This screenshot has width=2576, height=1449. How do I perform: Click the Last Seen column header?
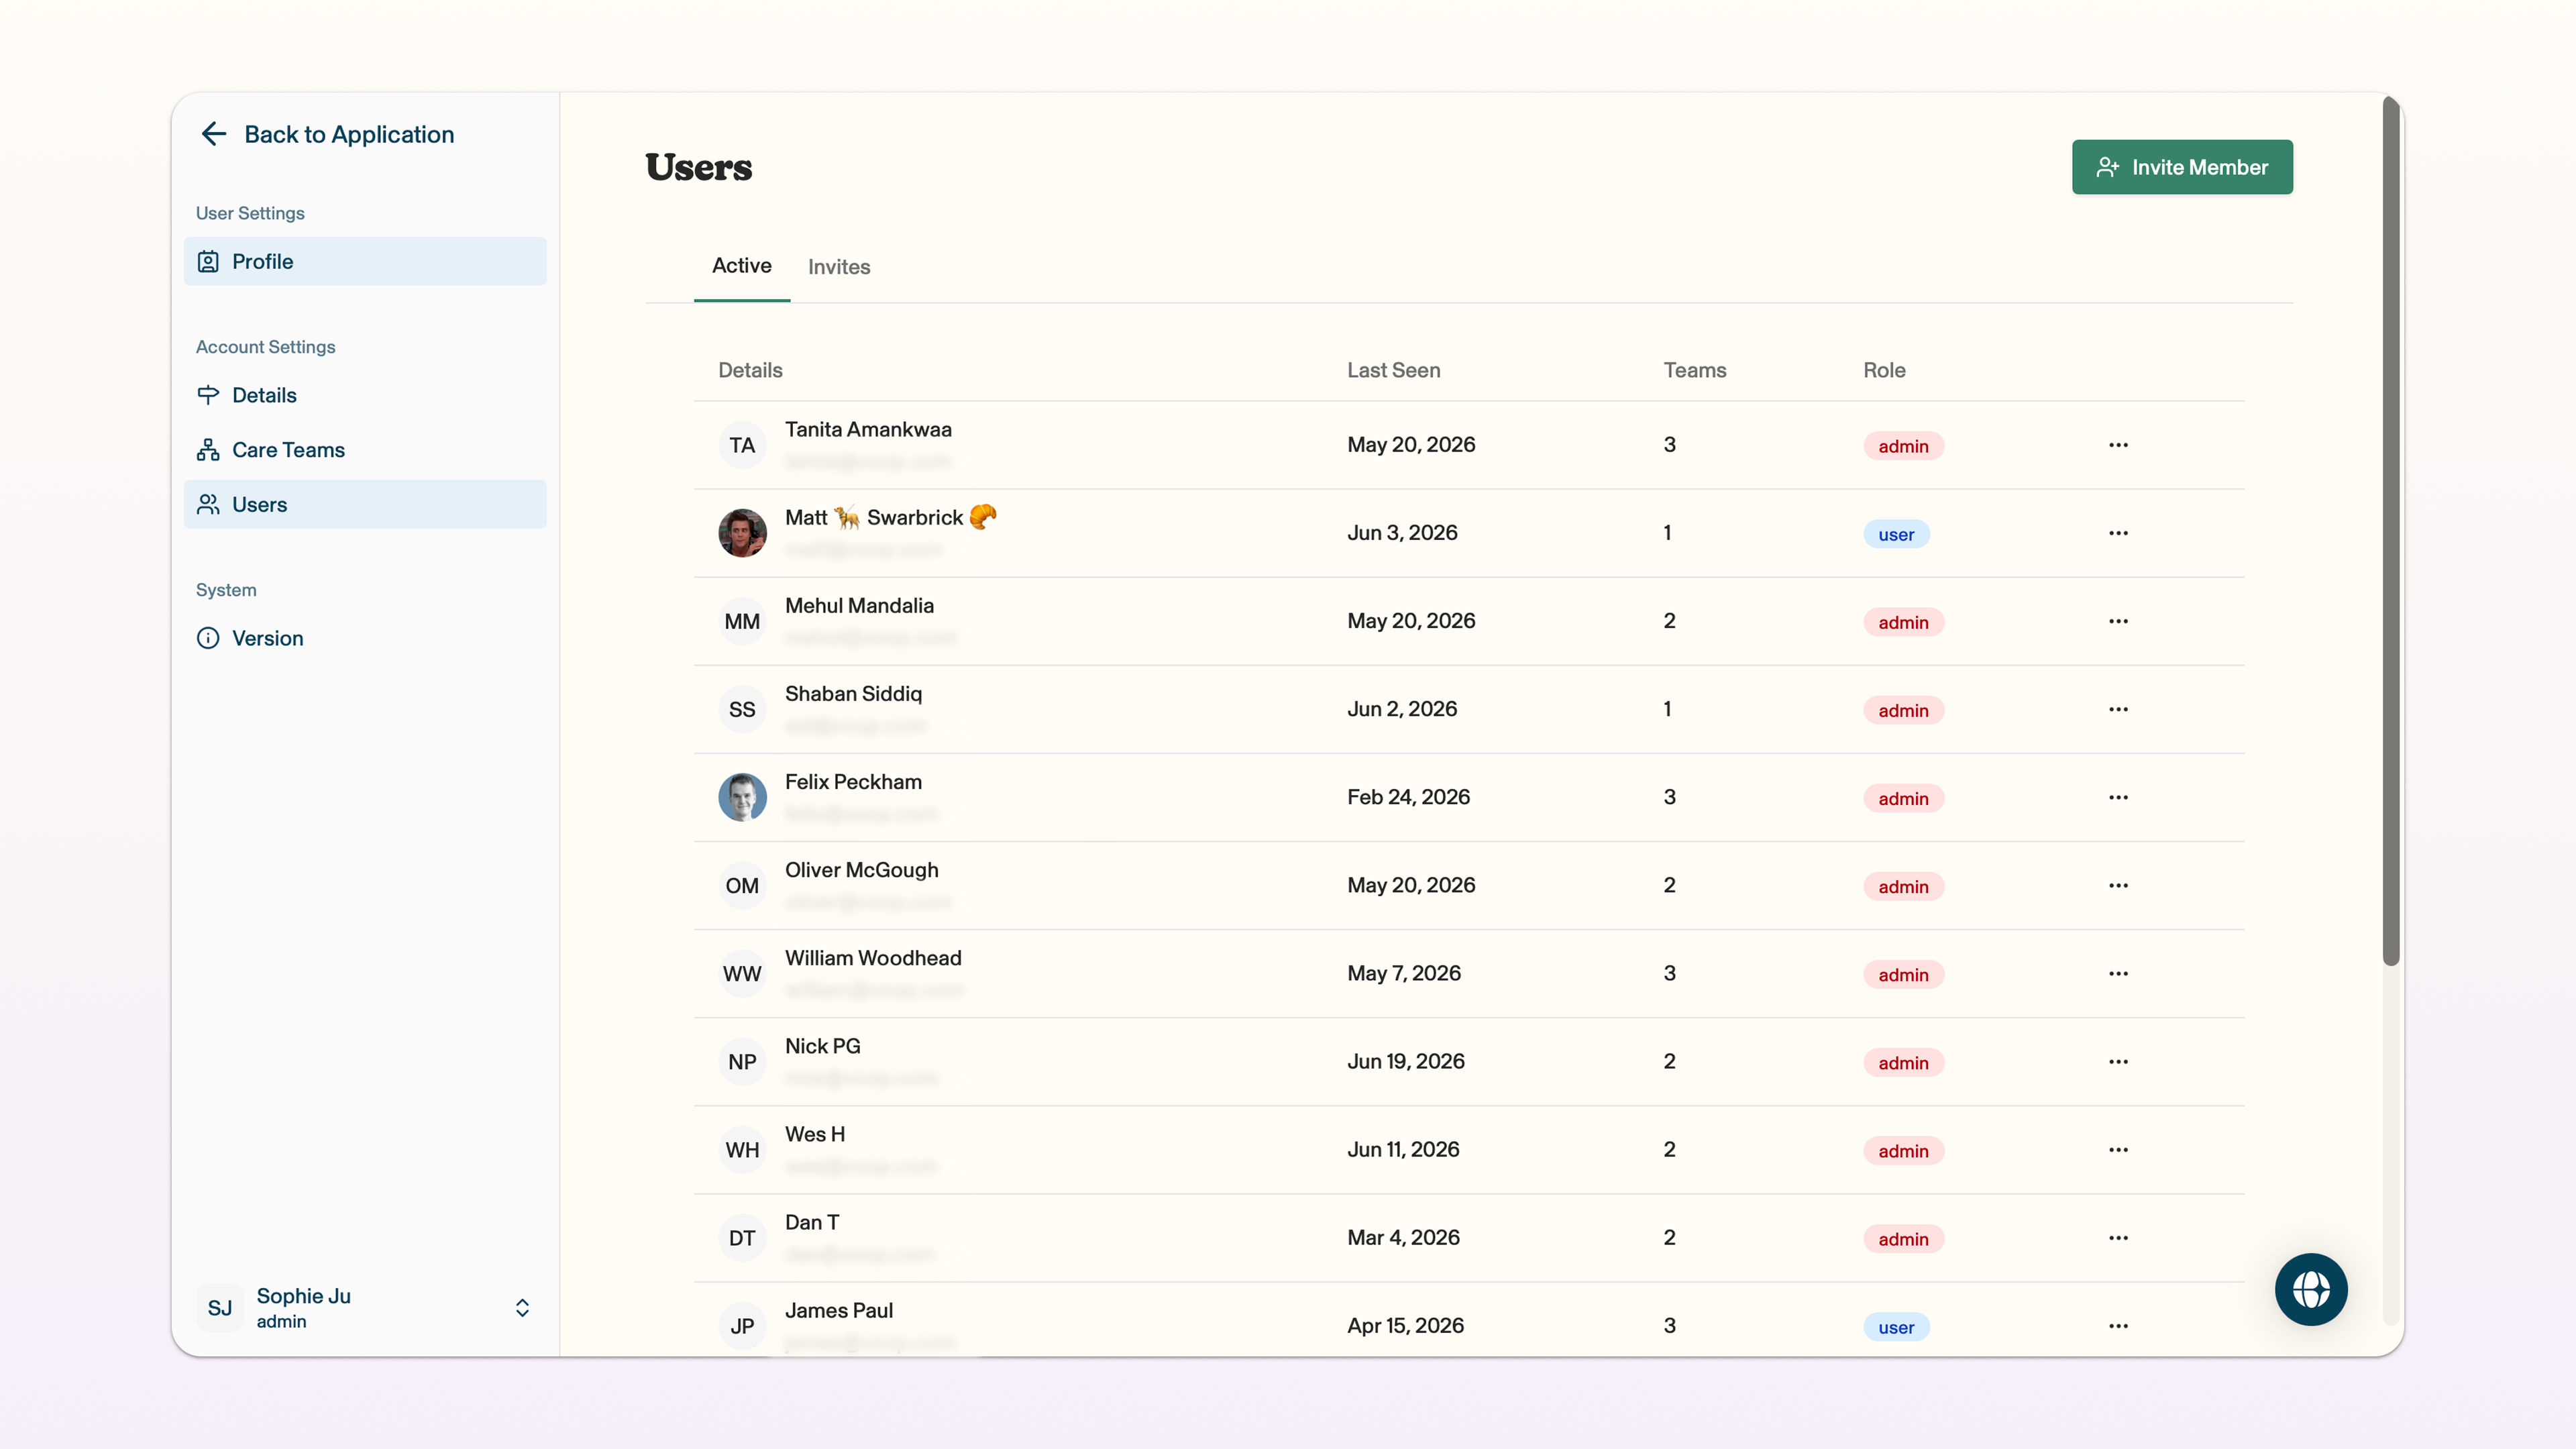coord(1393,370)
